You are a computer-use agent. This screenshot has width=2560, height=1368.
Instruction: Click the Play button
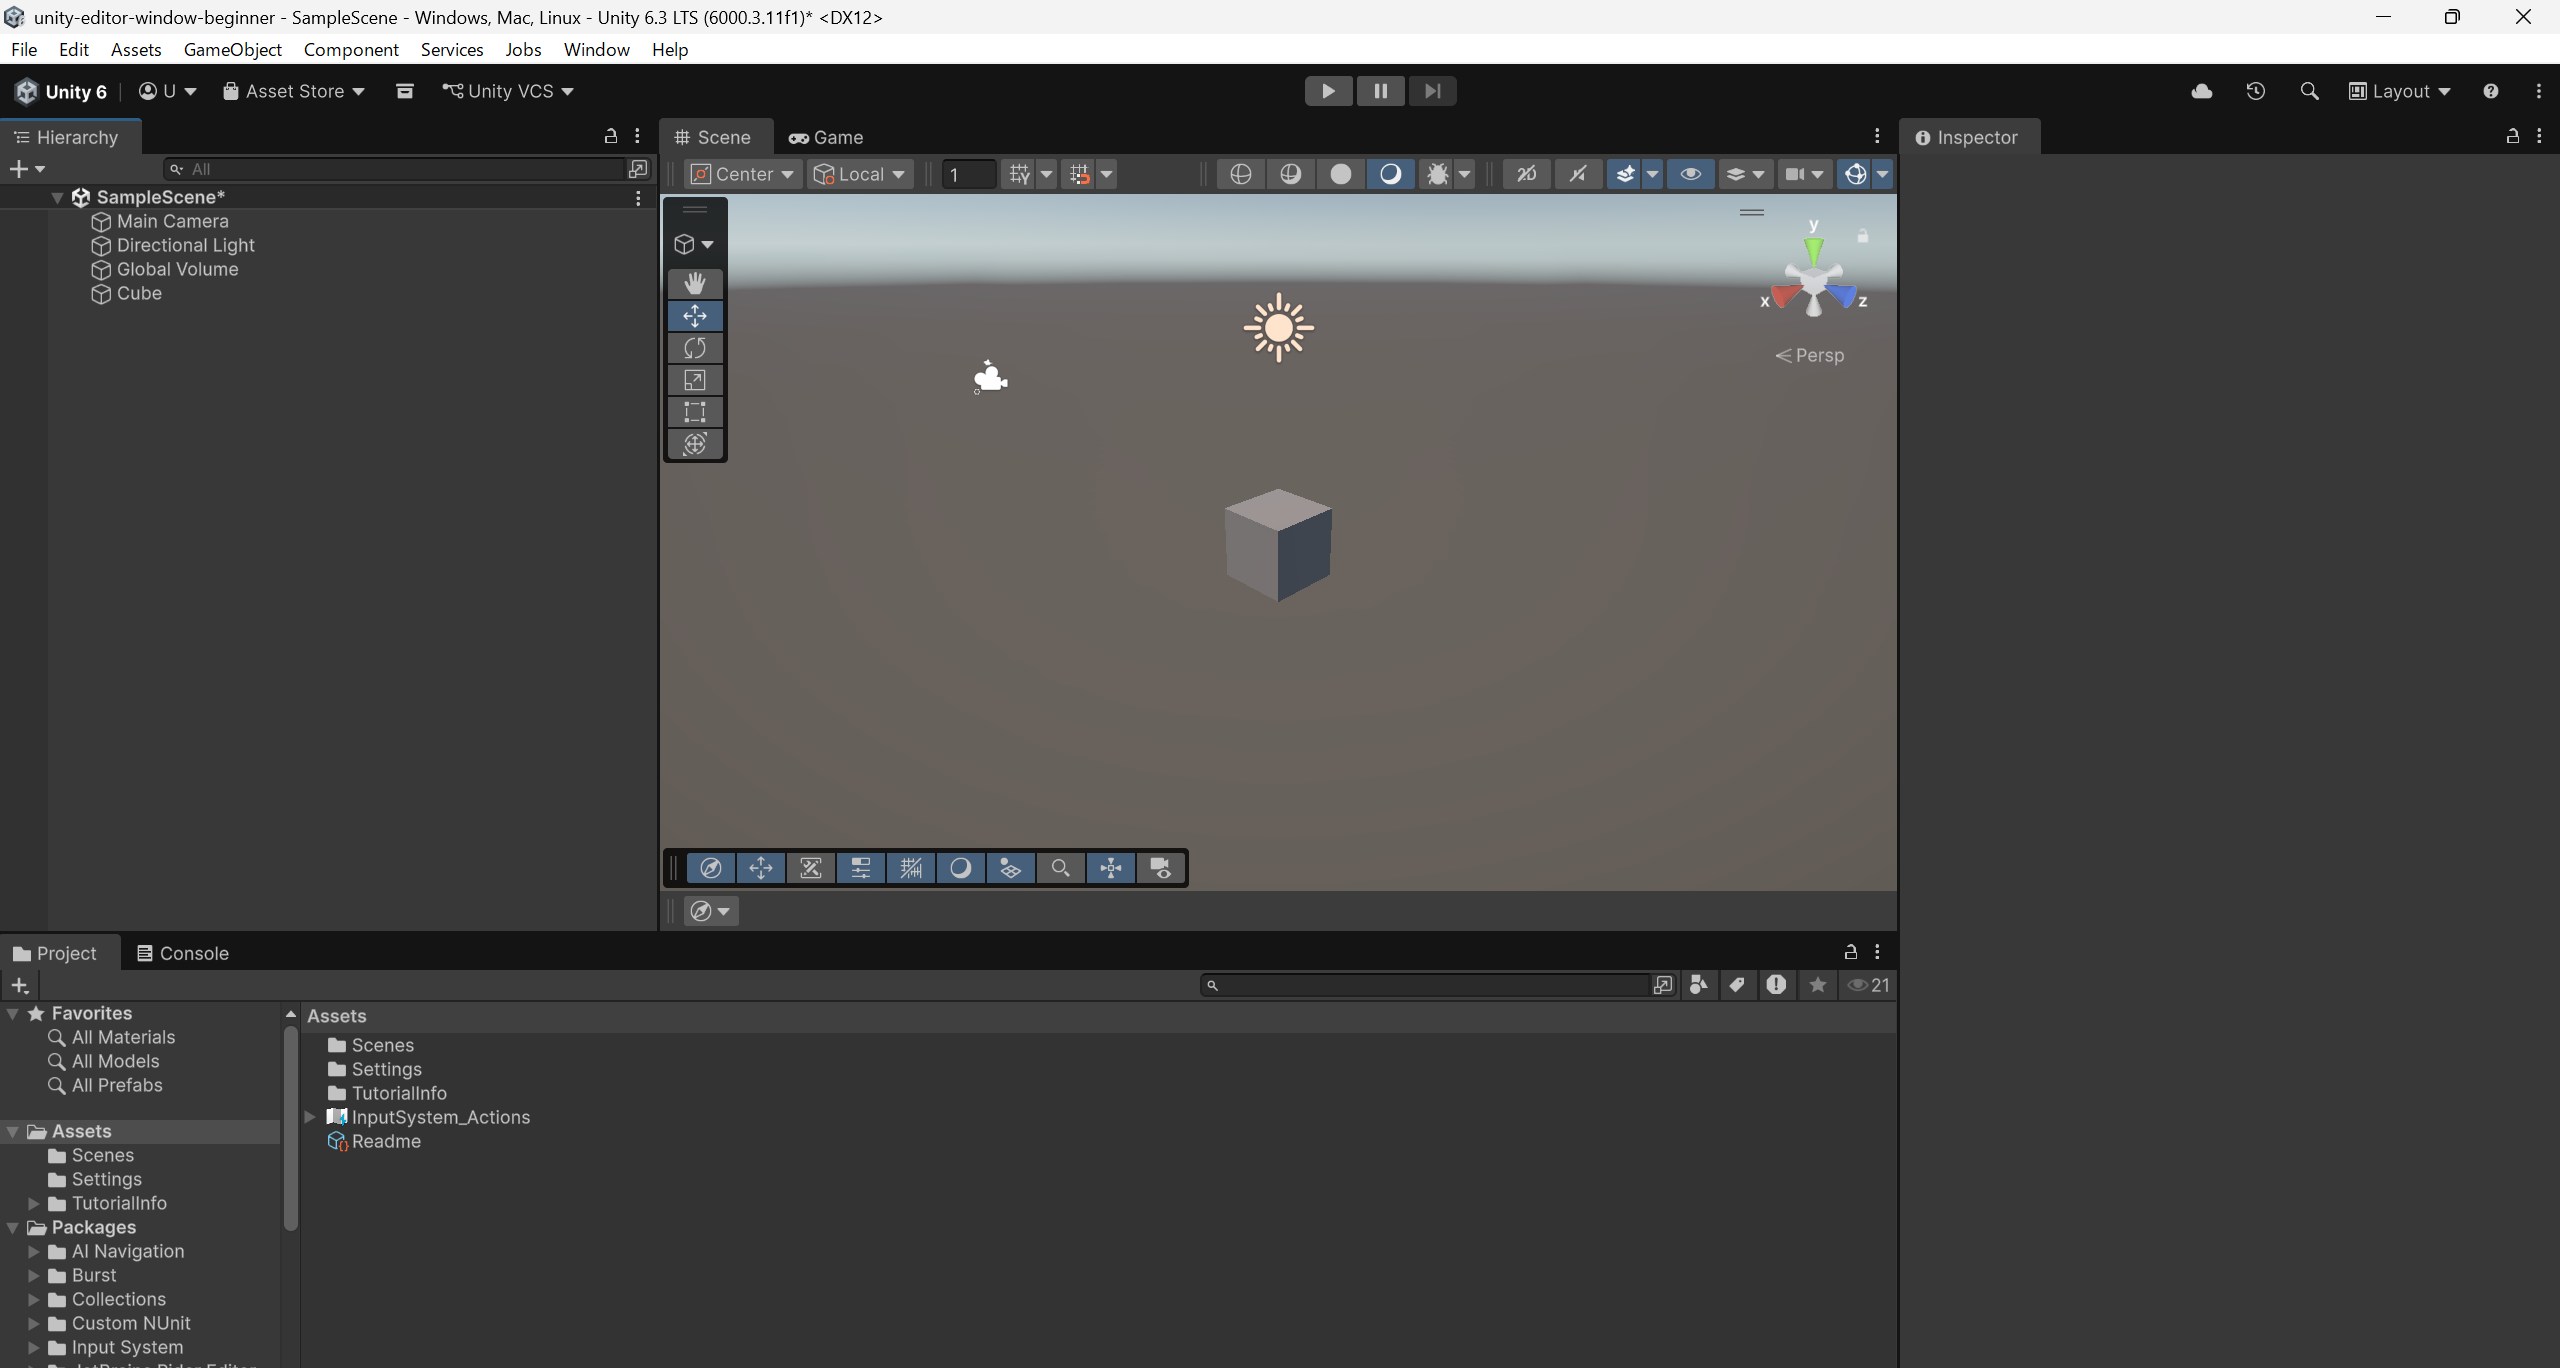1328,91
